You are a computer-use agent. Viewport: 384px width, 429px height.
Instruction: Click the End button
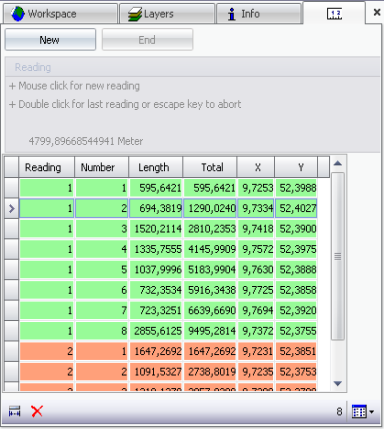tap(147, 40)
